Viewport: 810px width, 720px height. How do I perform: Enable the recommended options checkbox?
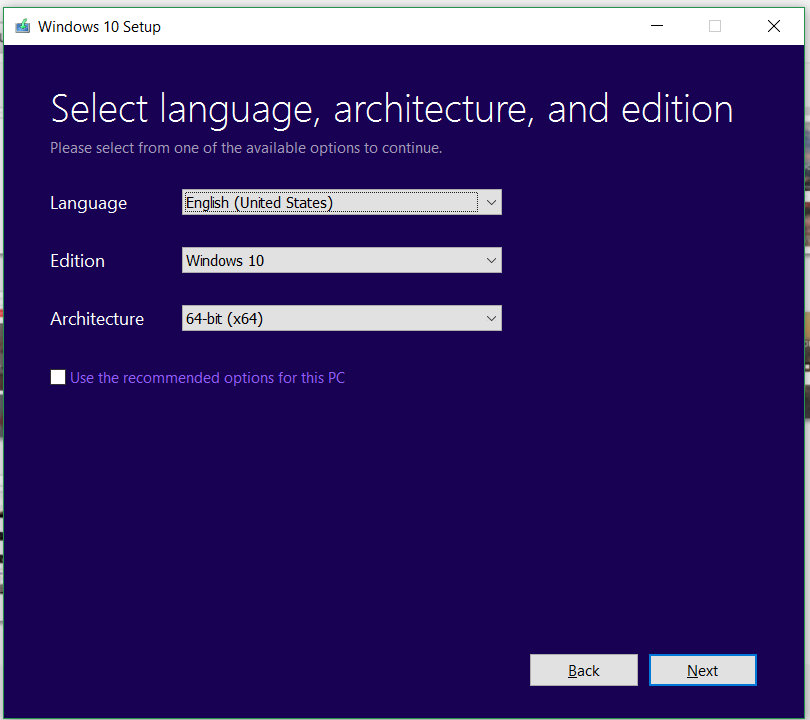[x=58, y=378]
